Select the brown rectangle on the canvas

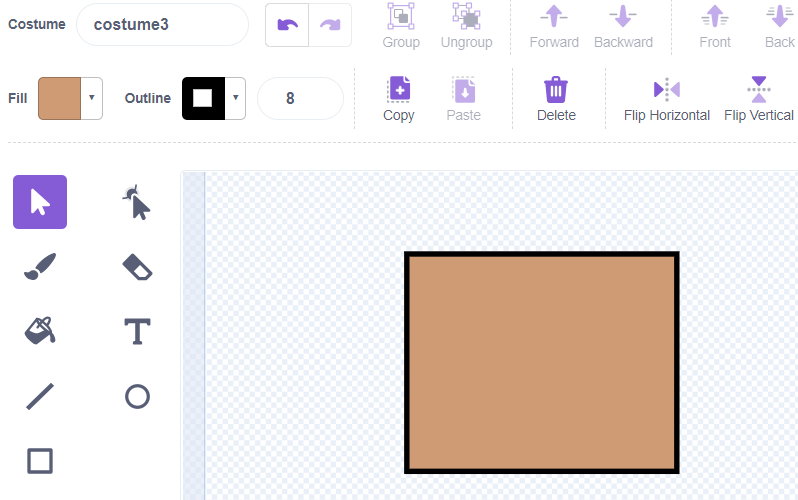pos(542,363)
